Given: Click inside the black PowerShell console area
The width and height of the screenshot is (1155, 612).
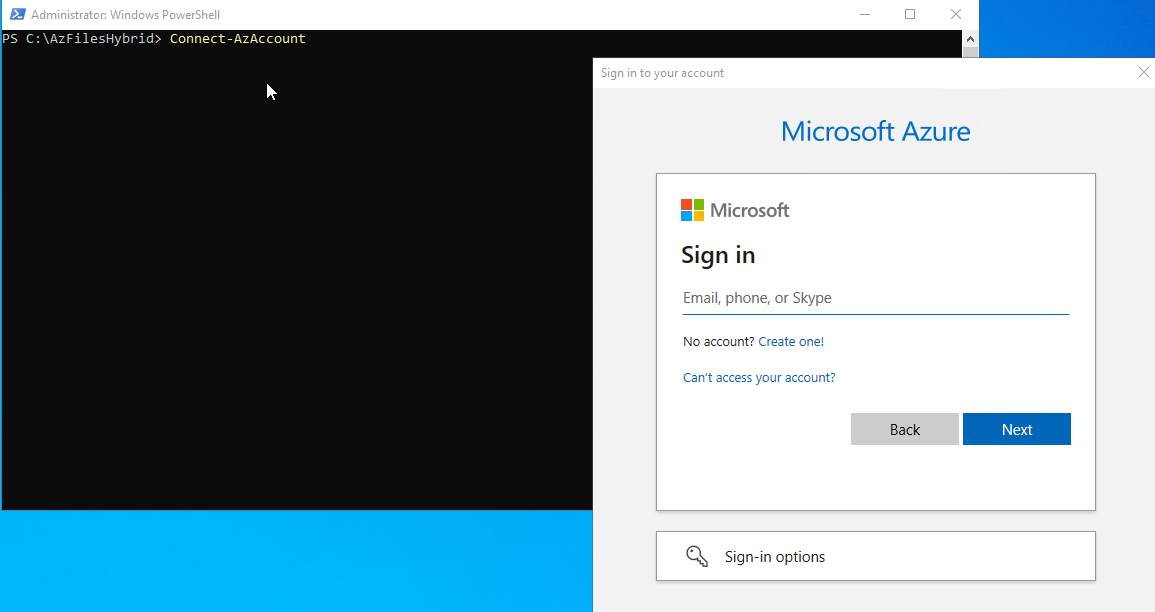Looking at the screenshot, I should (300, 300).
